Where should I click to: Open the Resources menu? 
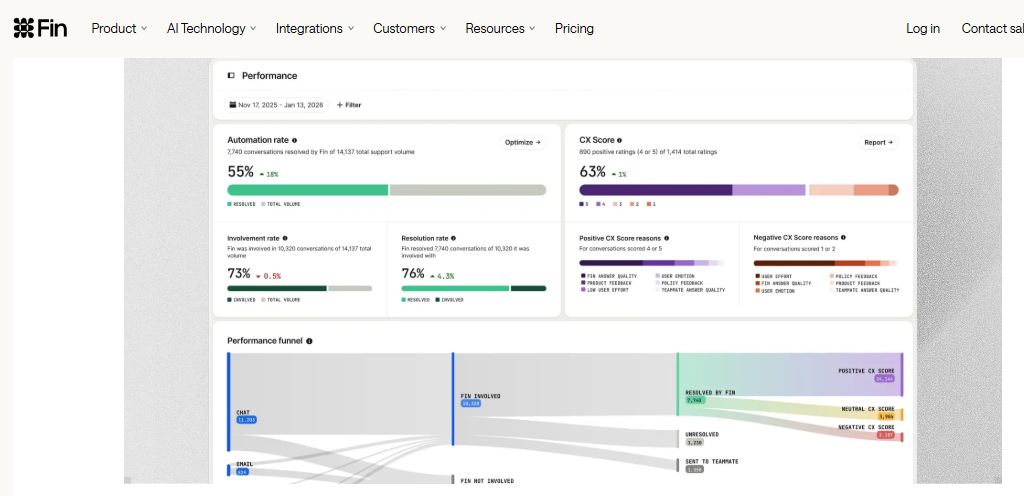500,29
